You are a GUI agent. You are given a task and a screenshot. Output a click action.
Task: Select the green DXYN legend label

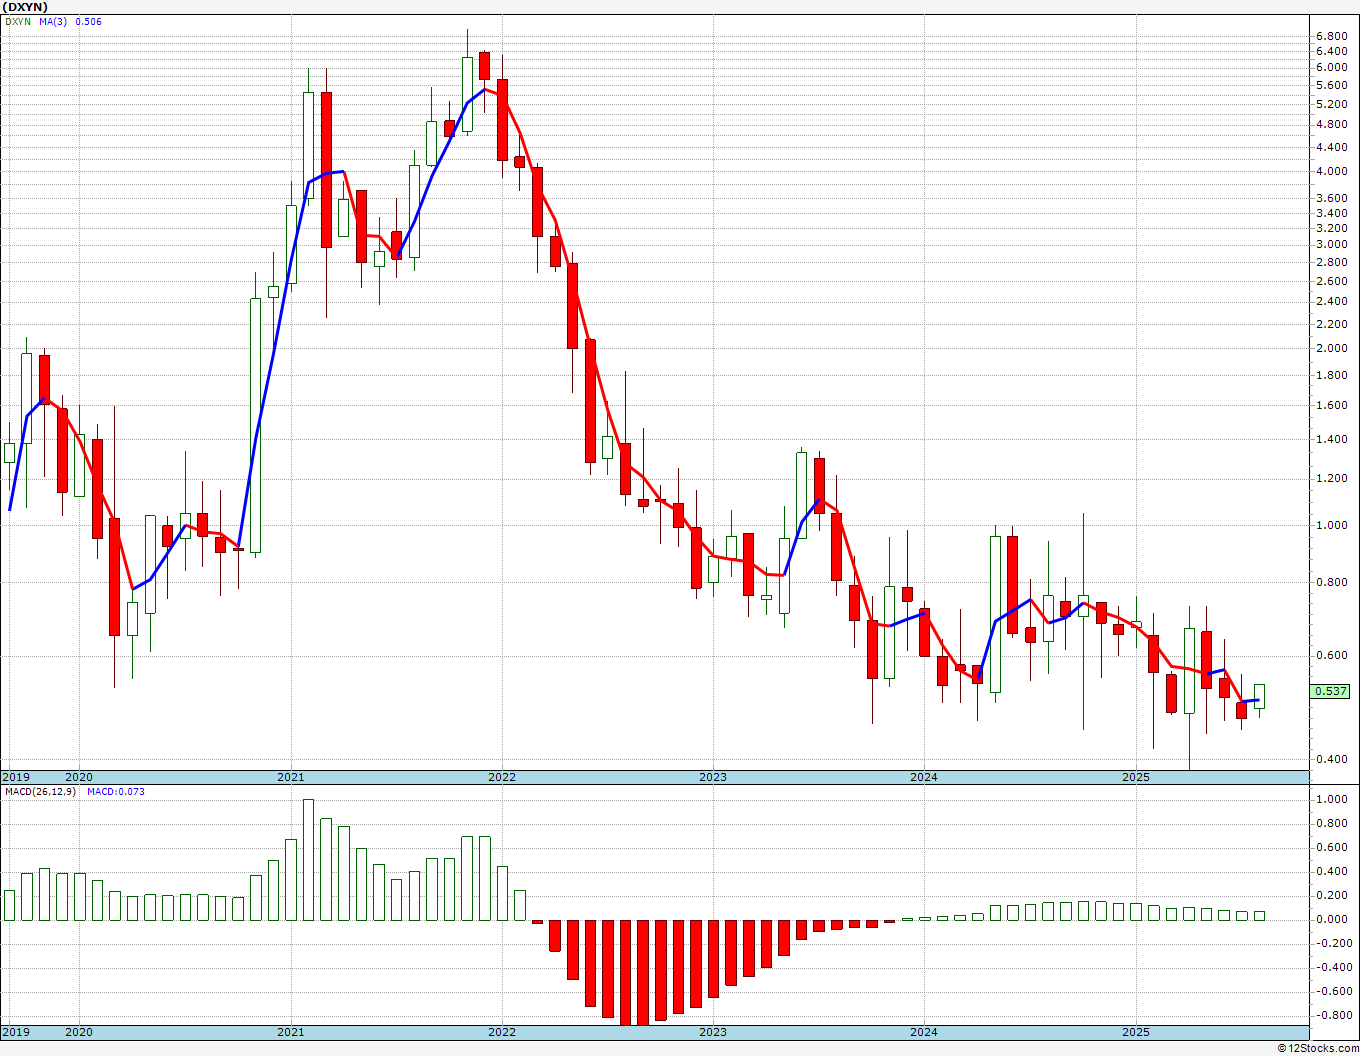point(17,22)
